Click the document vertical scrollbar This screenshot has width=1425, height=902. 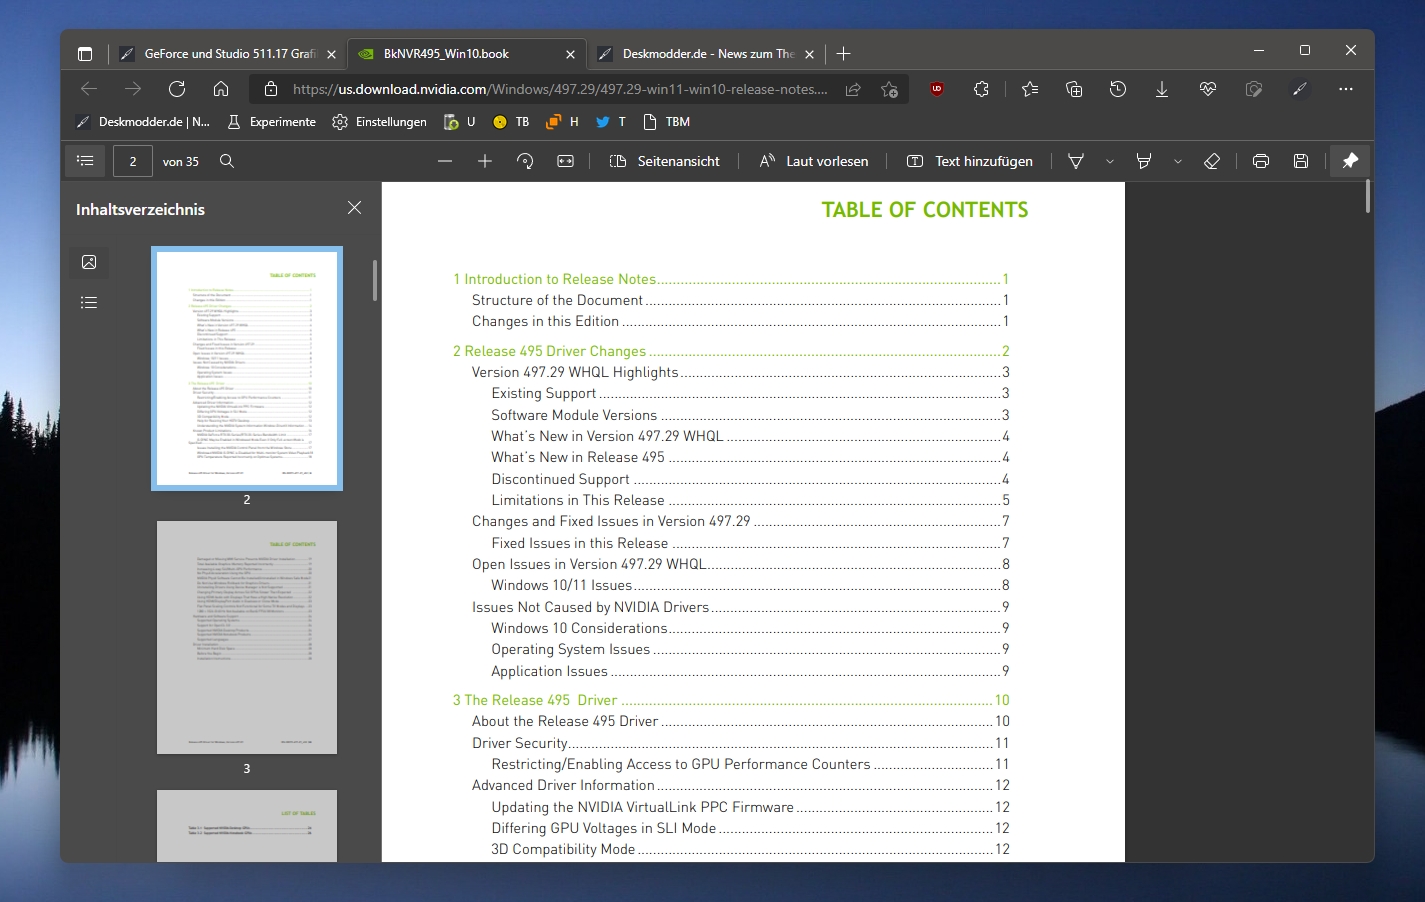click(x=1368, y=196)
